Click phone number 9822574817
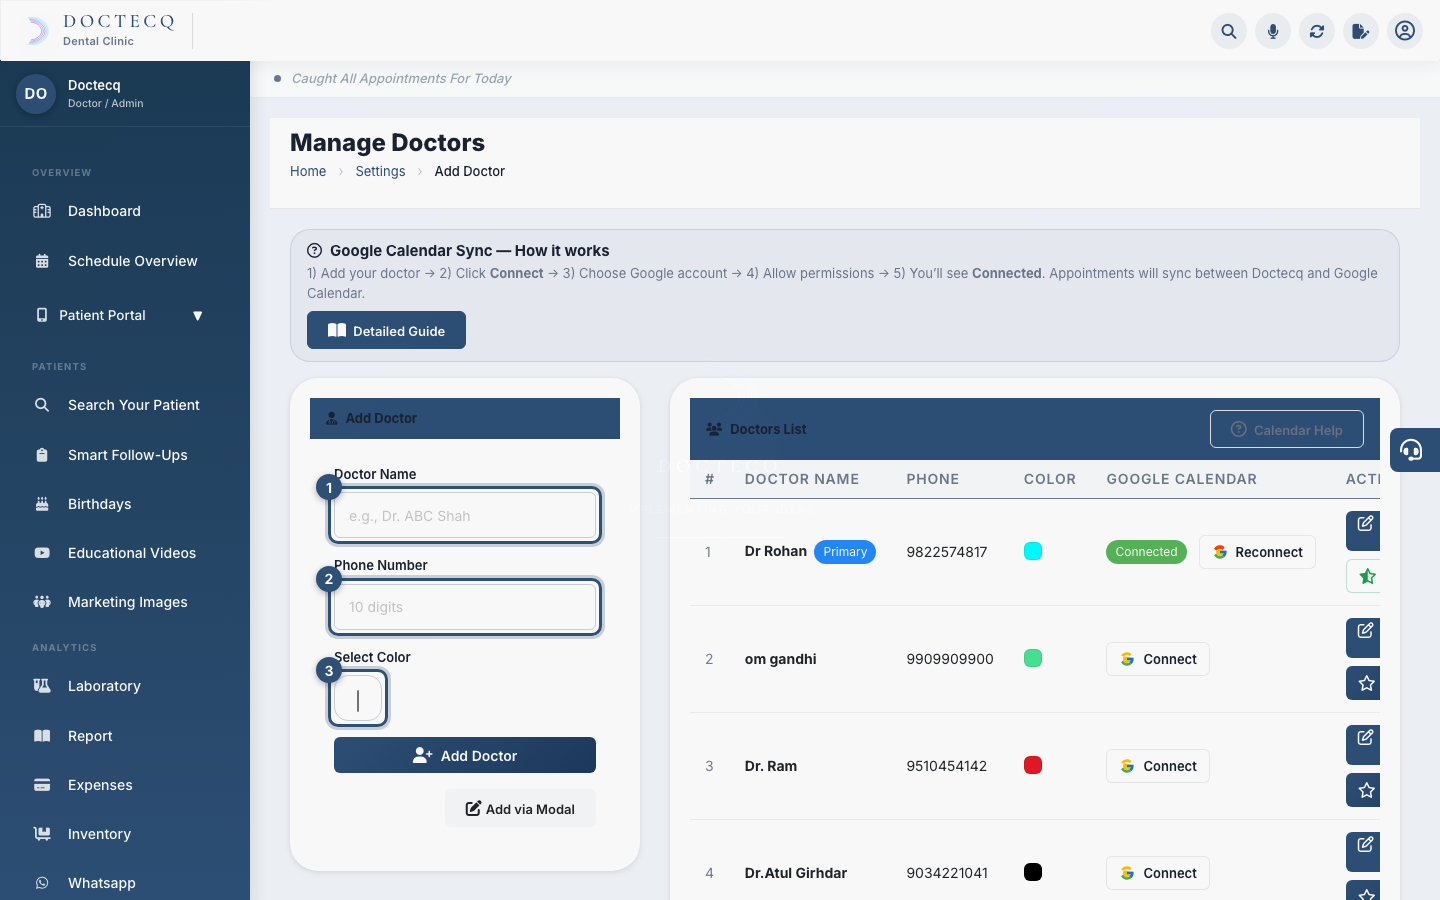 947,552
